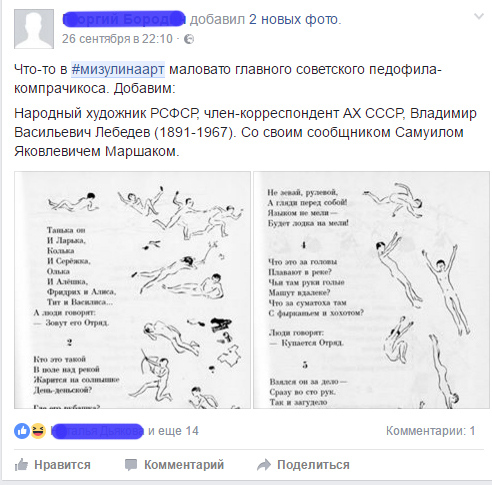Open the post author's profile picture

click(x=34, y=29)
